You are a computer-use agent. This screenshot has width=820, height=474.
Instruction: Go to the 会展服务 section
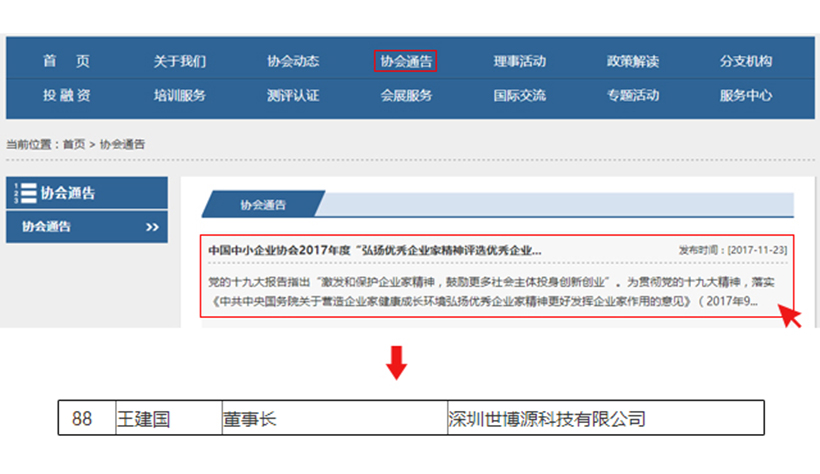[406, 96]
